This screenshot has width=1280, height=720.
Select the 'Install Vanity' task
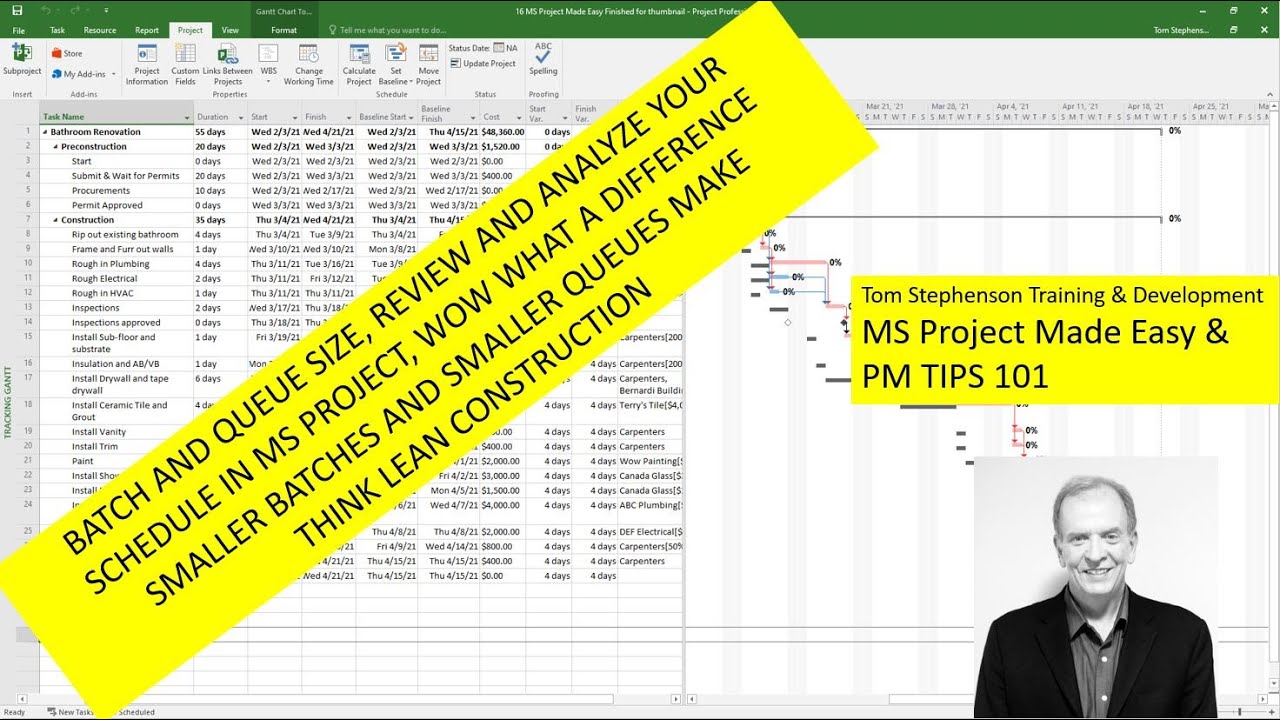pyautogui.click(x=99, y=432)
